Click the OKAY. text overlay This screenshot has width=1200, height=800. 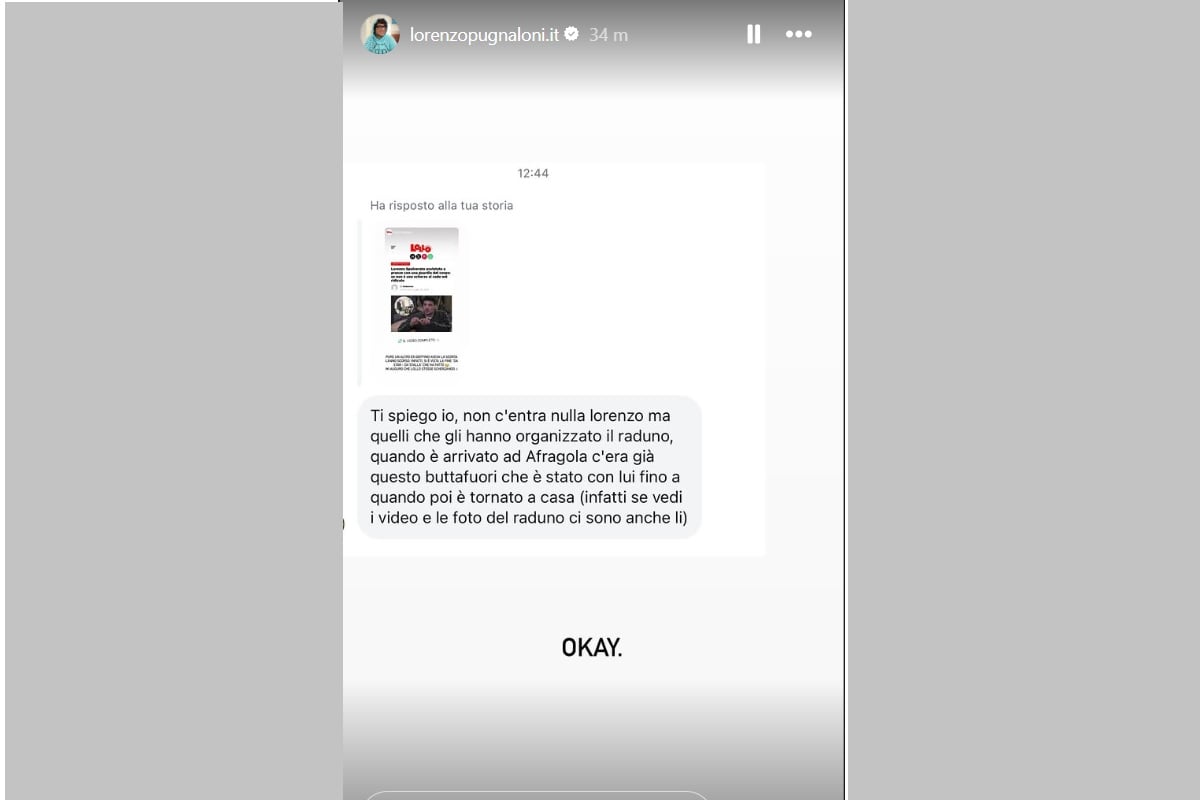(592, 647)
